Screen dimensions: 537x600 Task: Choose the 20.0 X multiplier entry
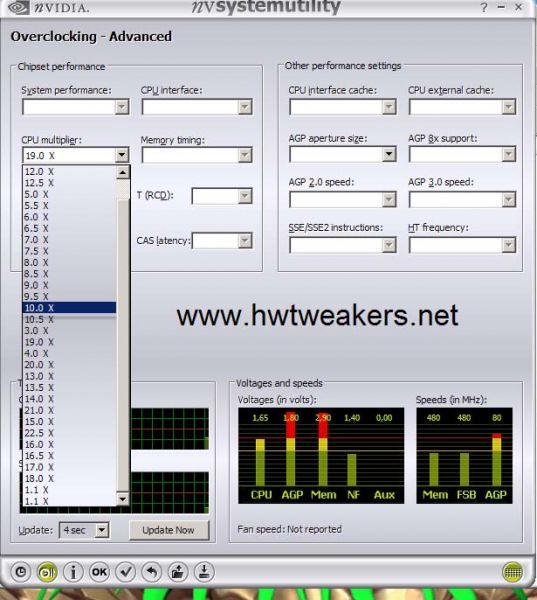pyautogui.click(x=69, y=365)
